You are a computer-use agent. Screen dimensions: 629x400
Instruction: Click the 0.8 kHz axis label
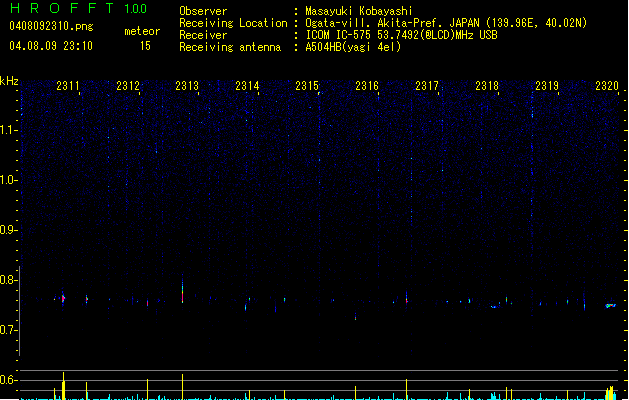[x=8, y=280]
